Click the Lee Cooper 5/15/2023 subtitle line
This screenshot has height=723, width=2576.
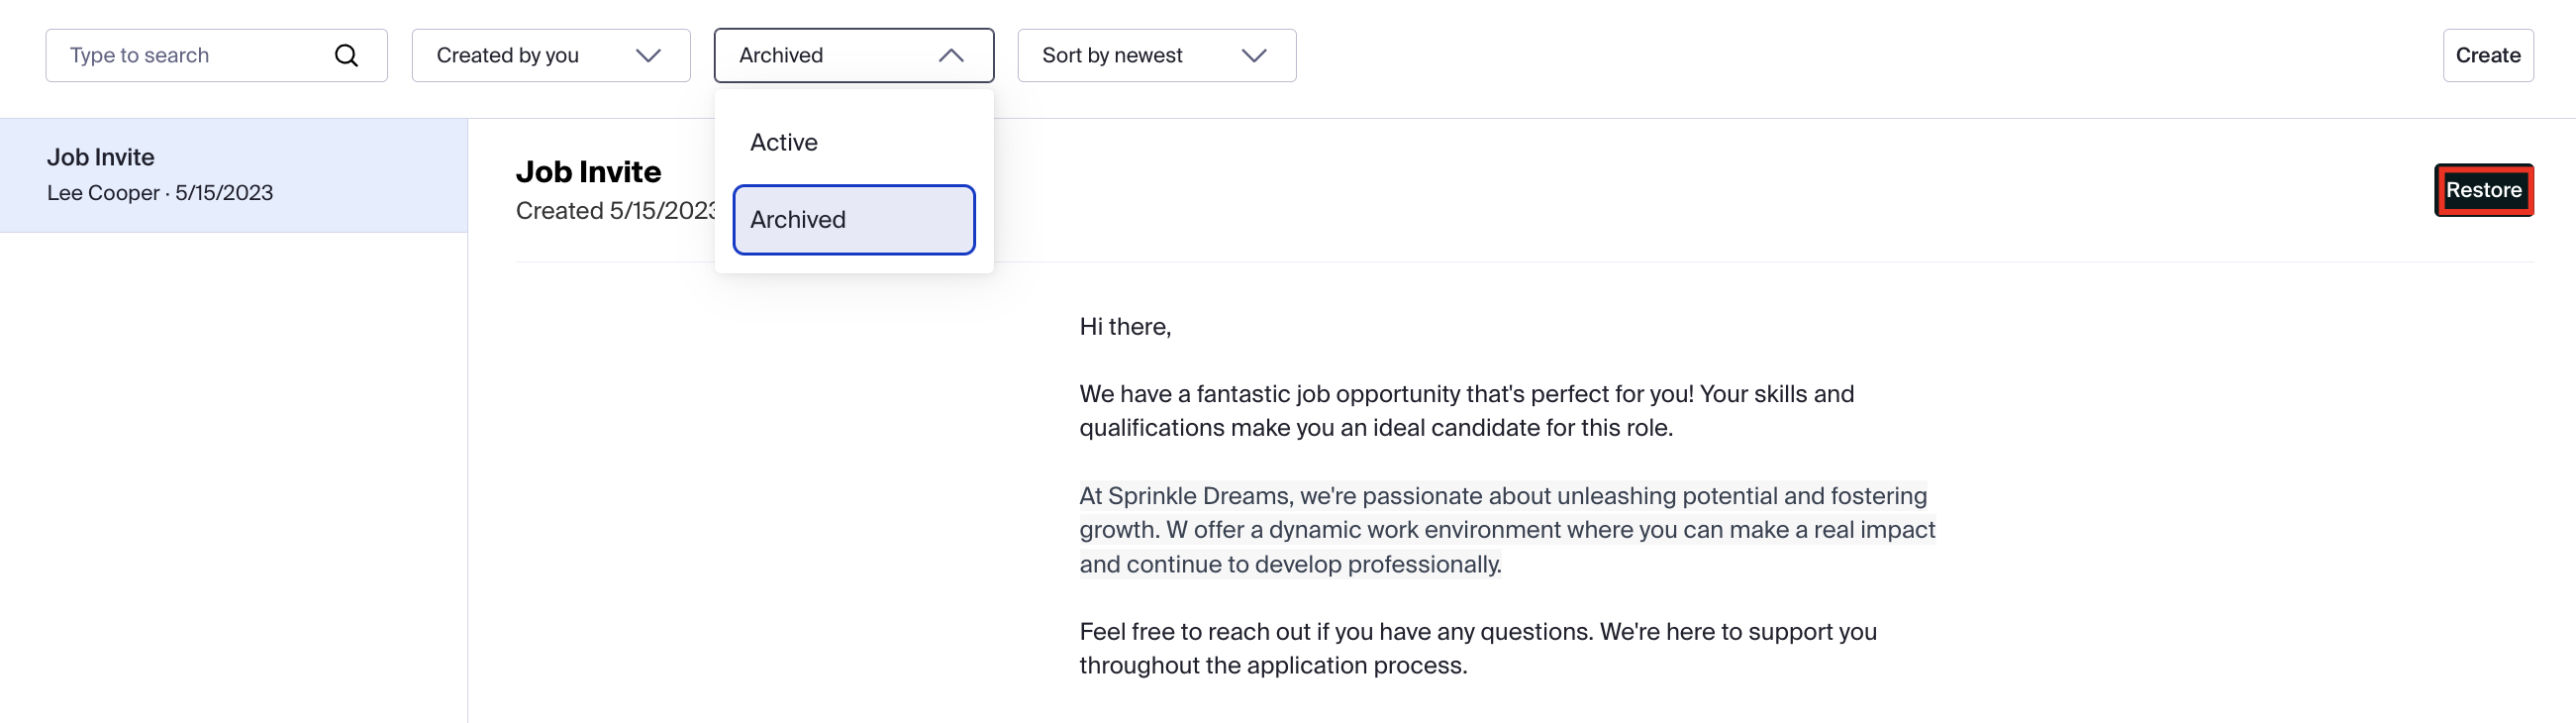coord(160,193)
